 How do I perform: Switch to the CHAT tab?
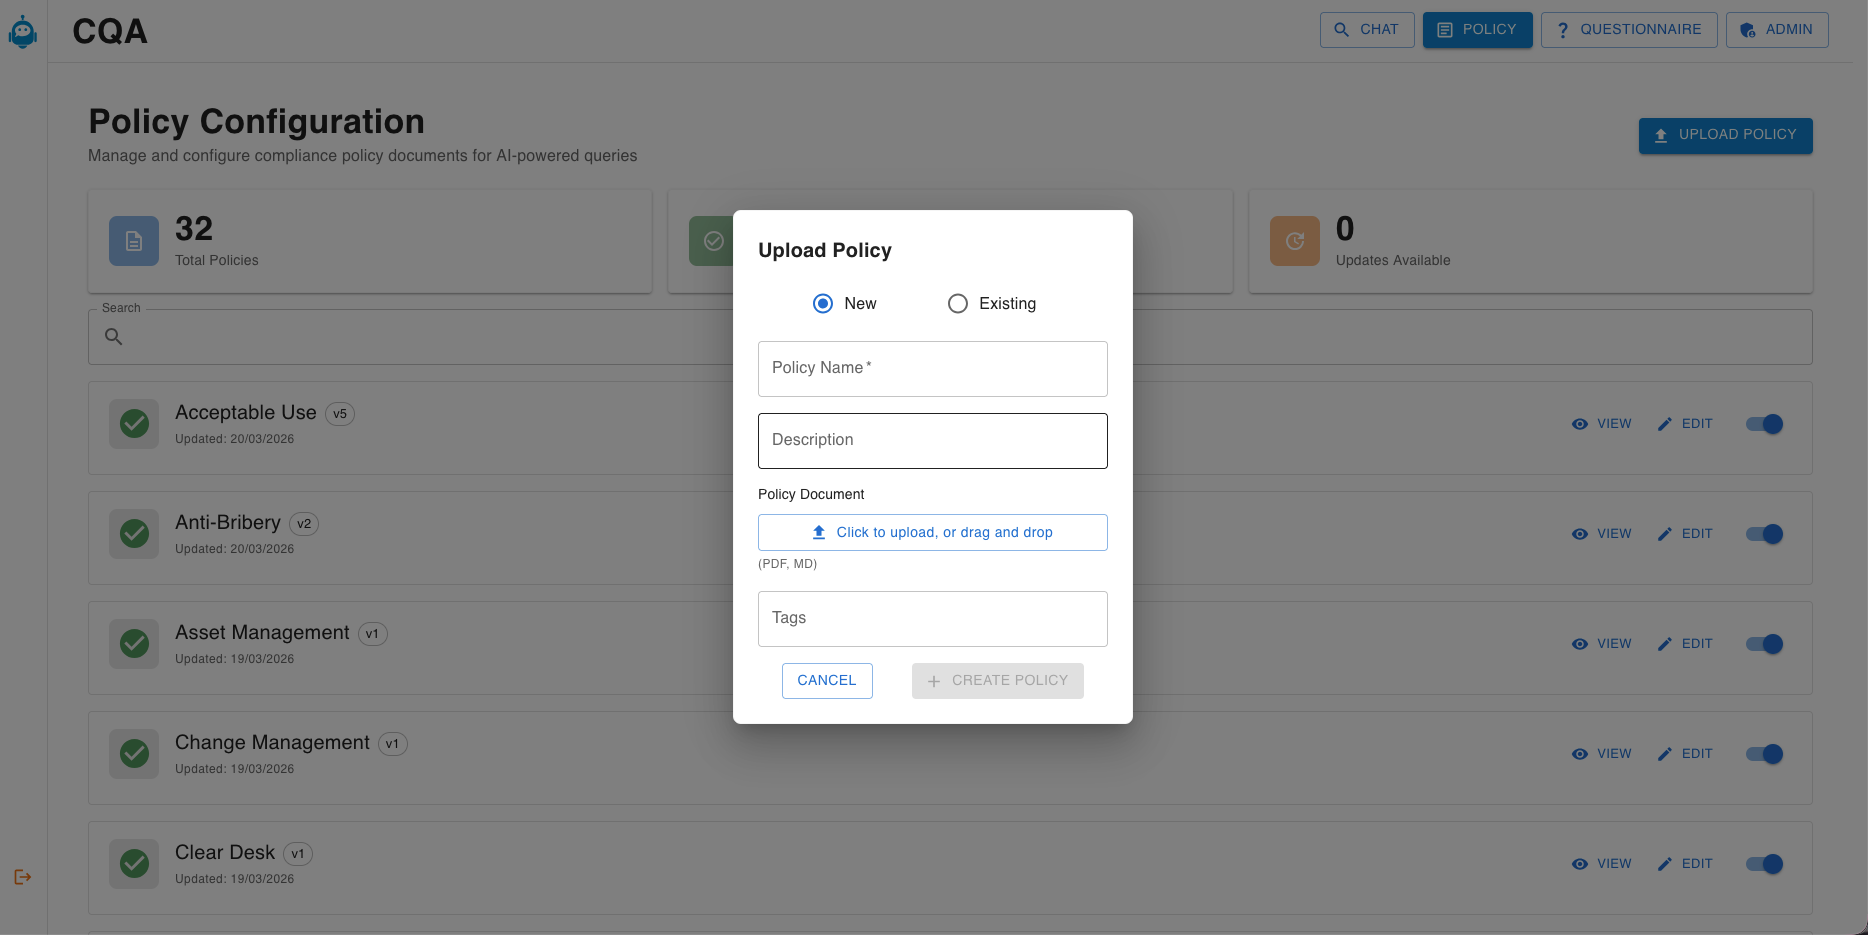[1366, 29]
